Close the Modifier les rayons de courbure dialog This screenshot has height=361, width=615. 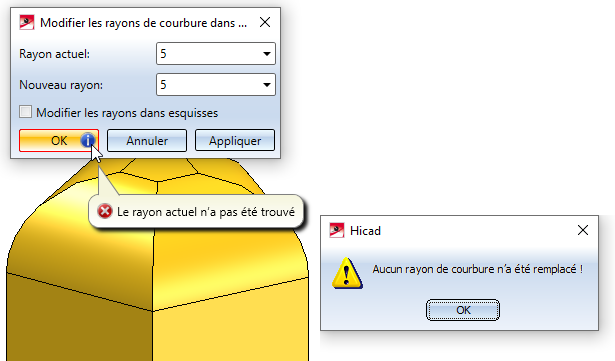tap(265, 22)
